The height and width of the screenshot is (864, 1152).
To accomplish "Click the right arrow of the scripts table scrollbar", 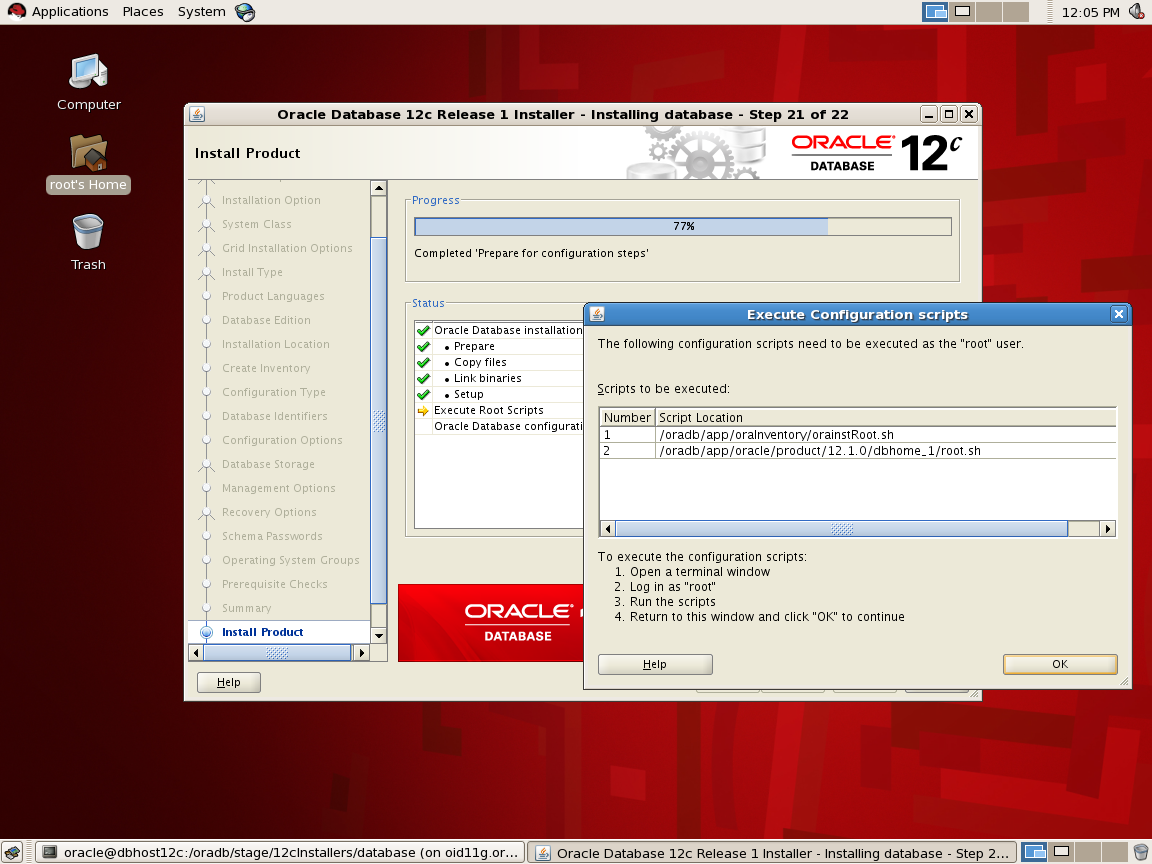I will tap(1108, 528).
